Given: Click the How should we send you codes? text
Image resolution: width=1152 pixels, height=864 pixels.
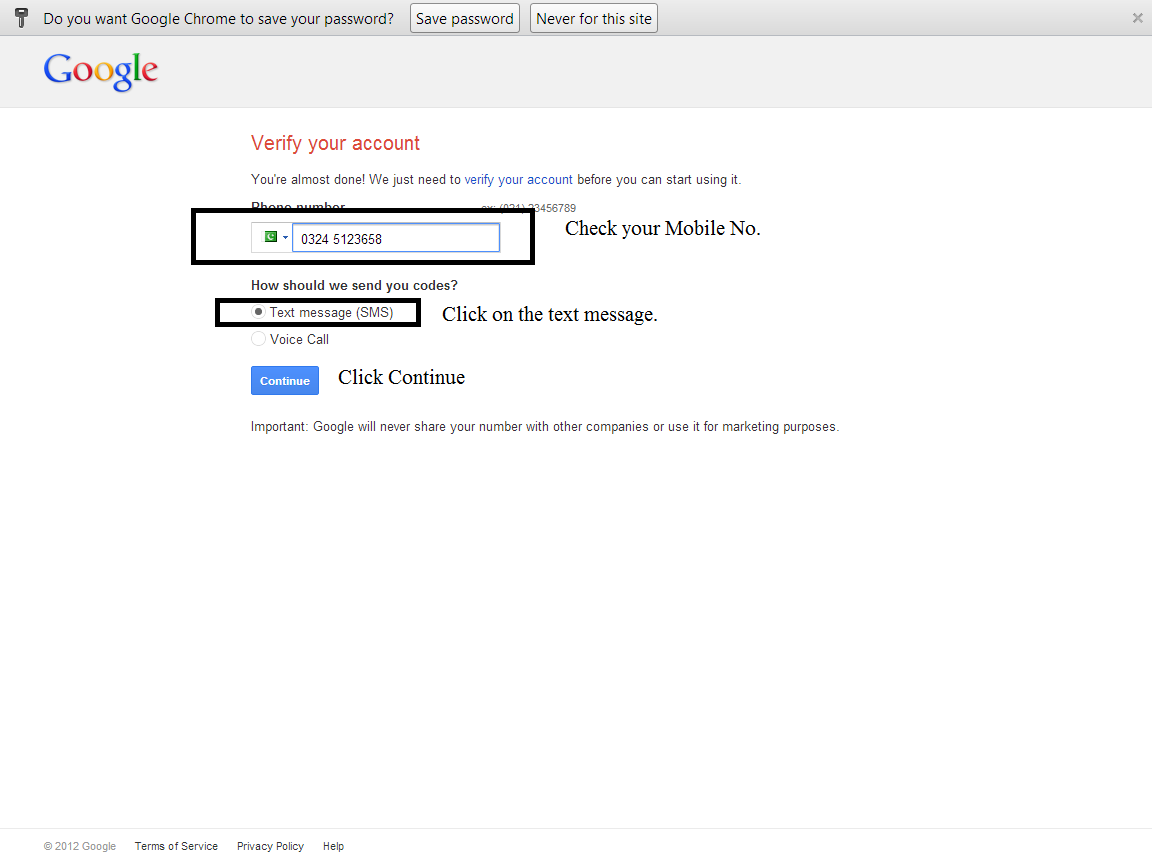Looking at the screenshot, I should coord(354,285).
